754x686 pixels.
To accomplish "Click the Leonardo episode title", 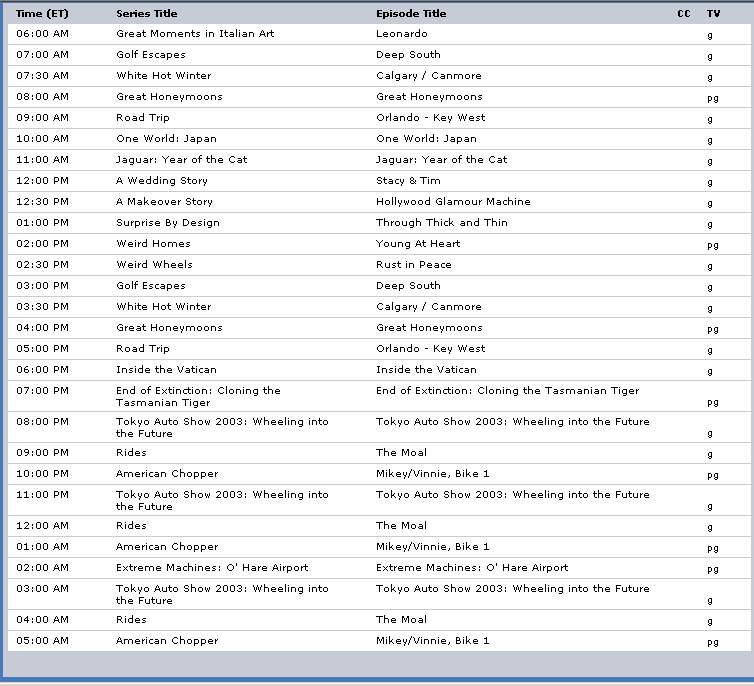I will [402, 34].
